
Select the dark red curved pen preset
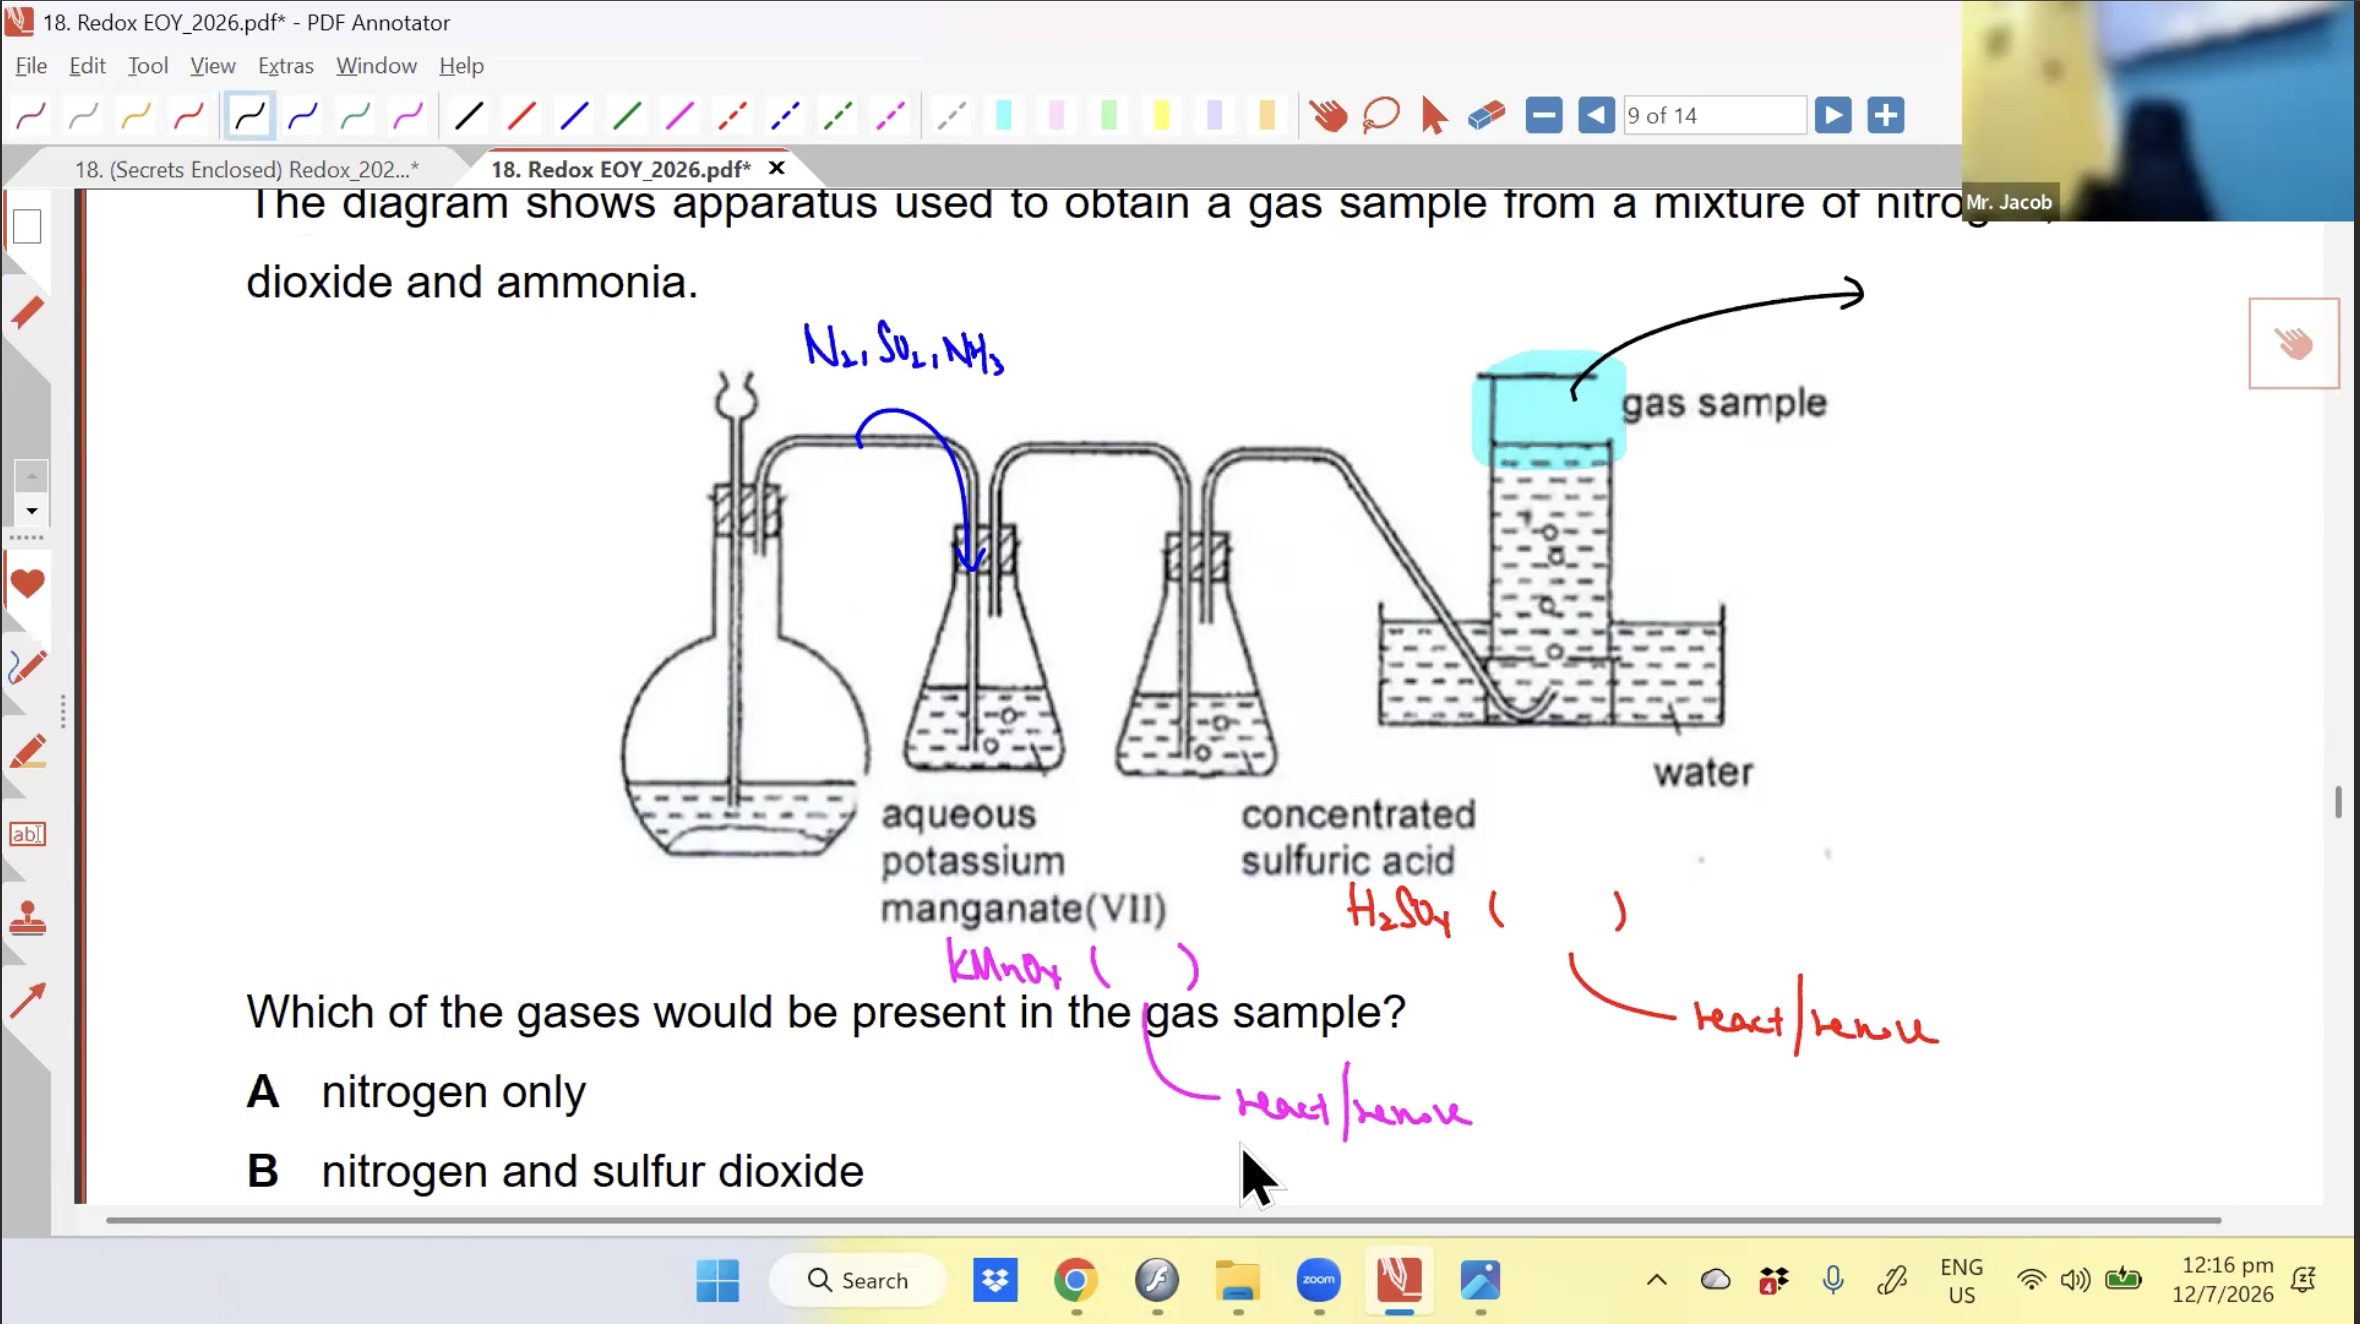tap(31, 116)
